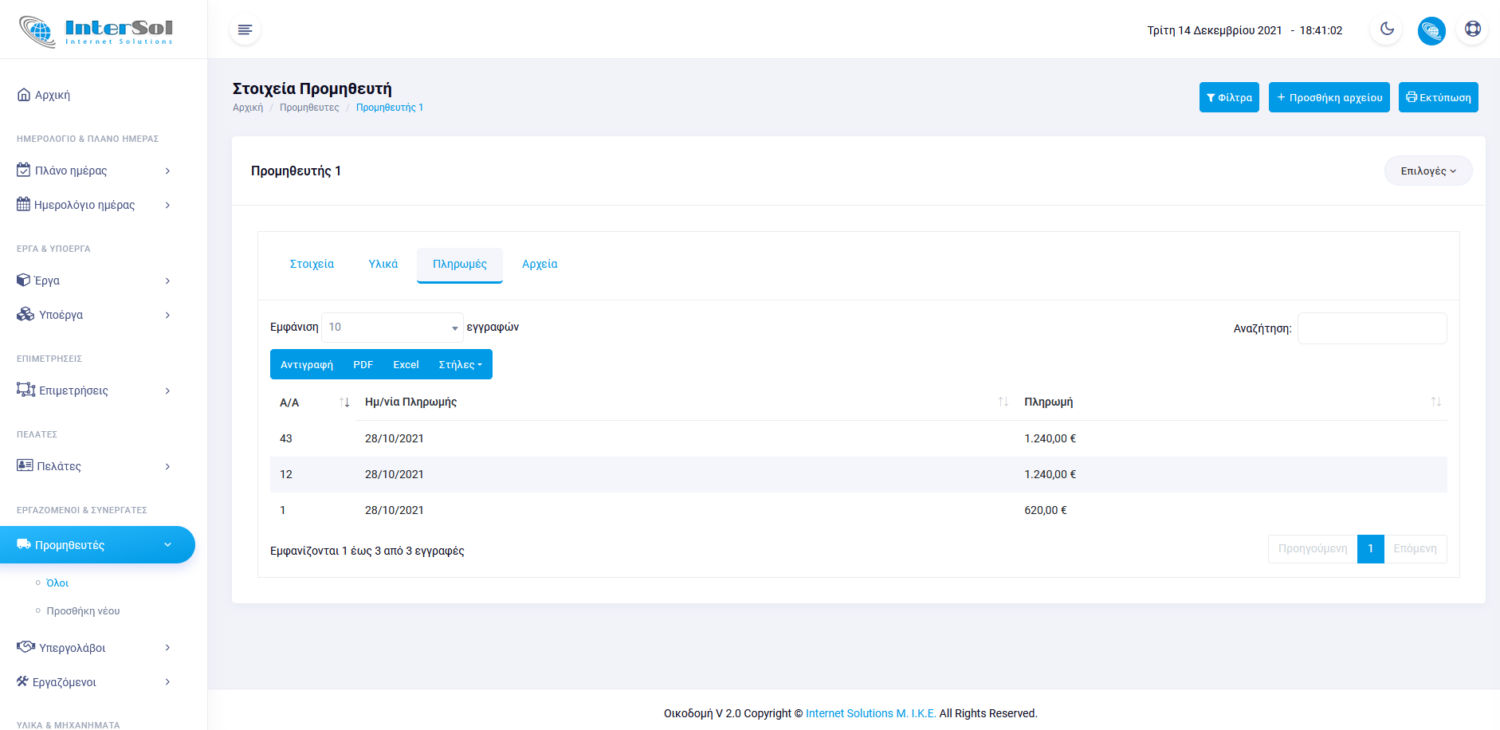Click the globe avatar icon

pyautogui.click(x=1431, y=30)
